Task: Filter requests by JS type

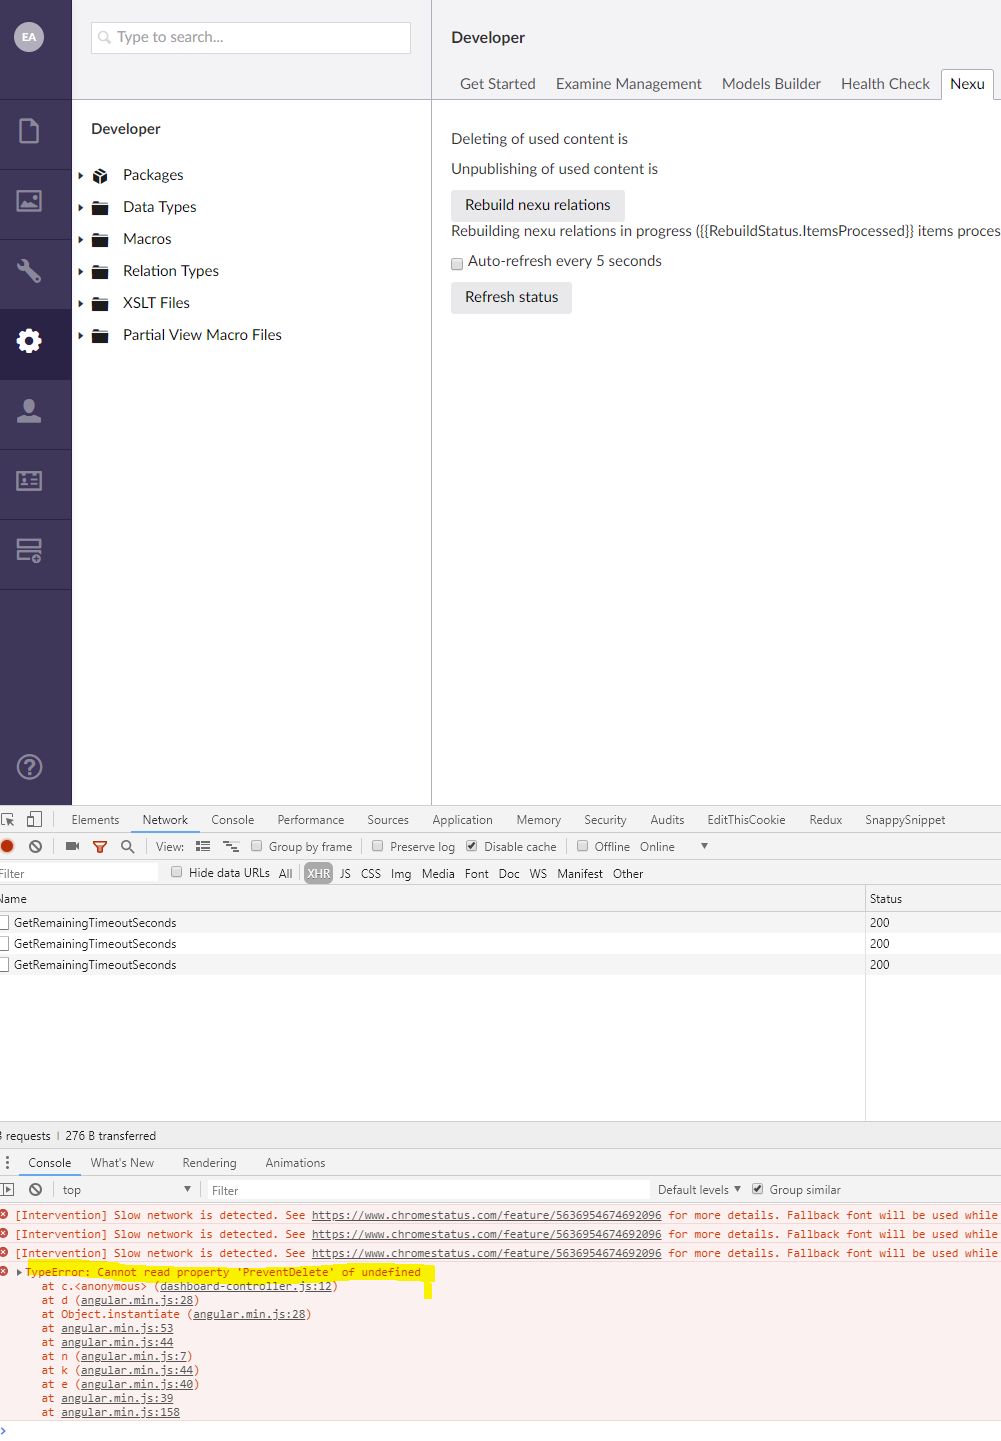Action: point(345,873)
